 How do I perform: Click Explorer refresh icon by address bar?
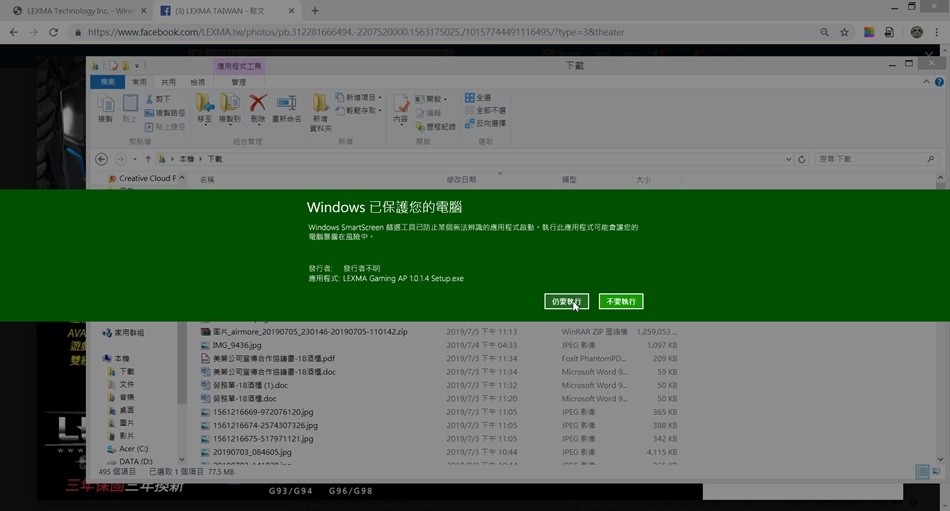tap(802, 159)
